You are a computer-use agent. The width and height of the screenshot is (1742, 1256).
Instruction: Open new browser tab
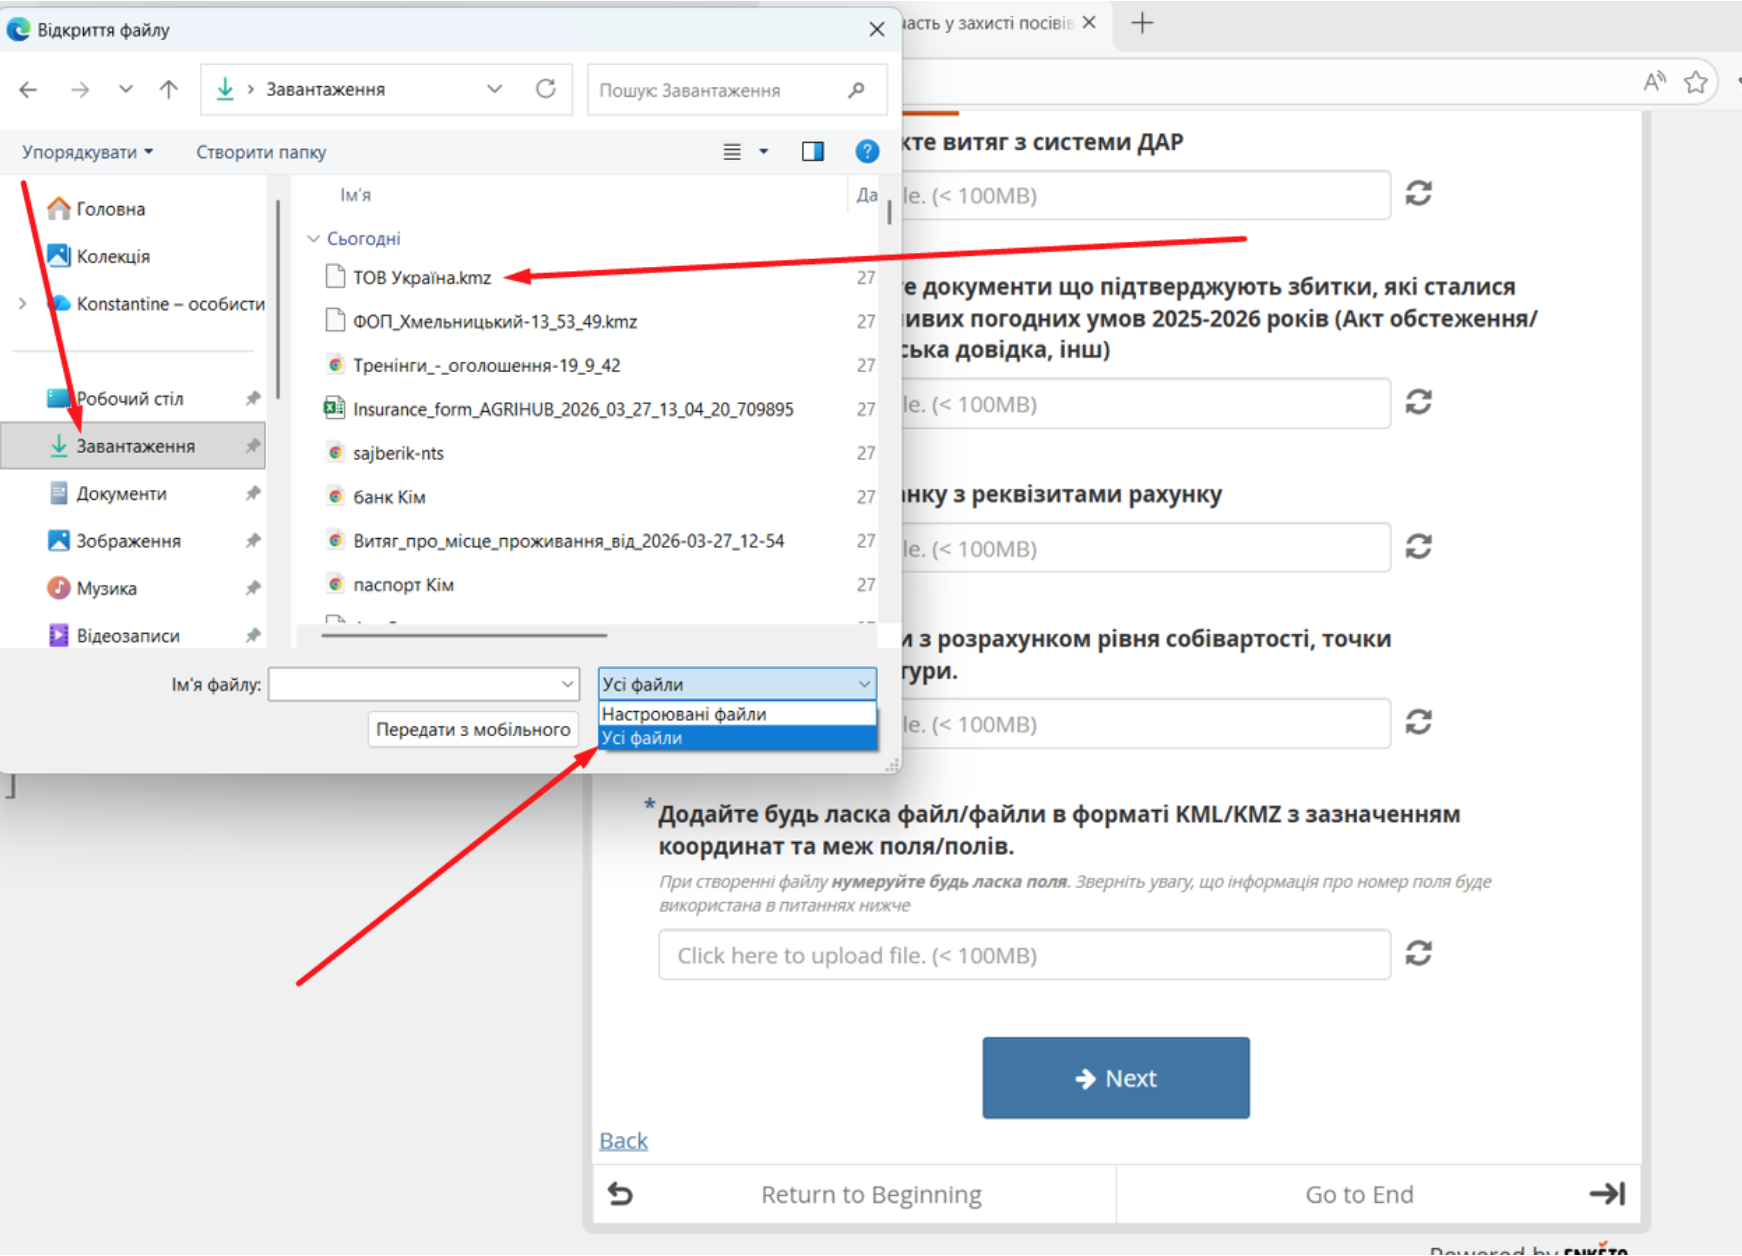click(1142, 23)
